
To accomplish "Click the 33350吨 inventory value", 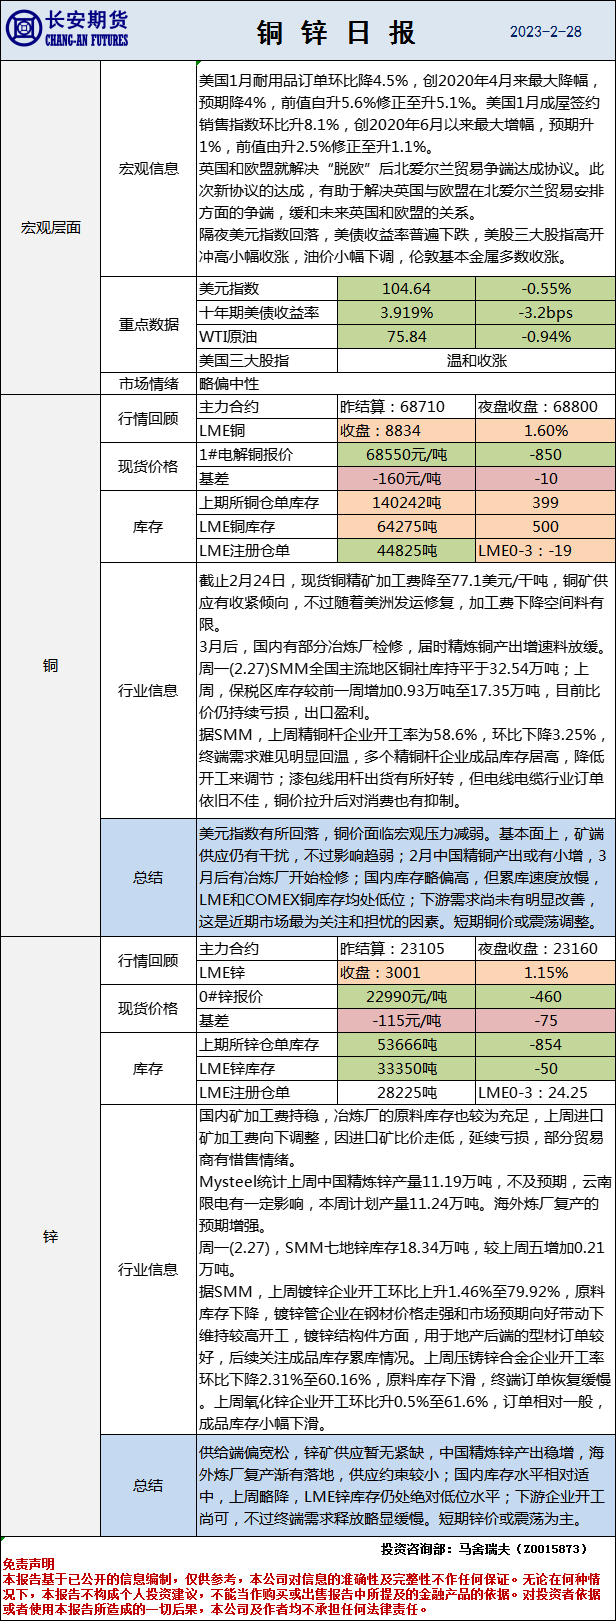I will tap(406, 1069).
